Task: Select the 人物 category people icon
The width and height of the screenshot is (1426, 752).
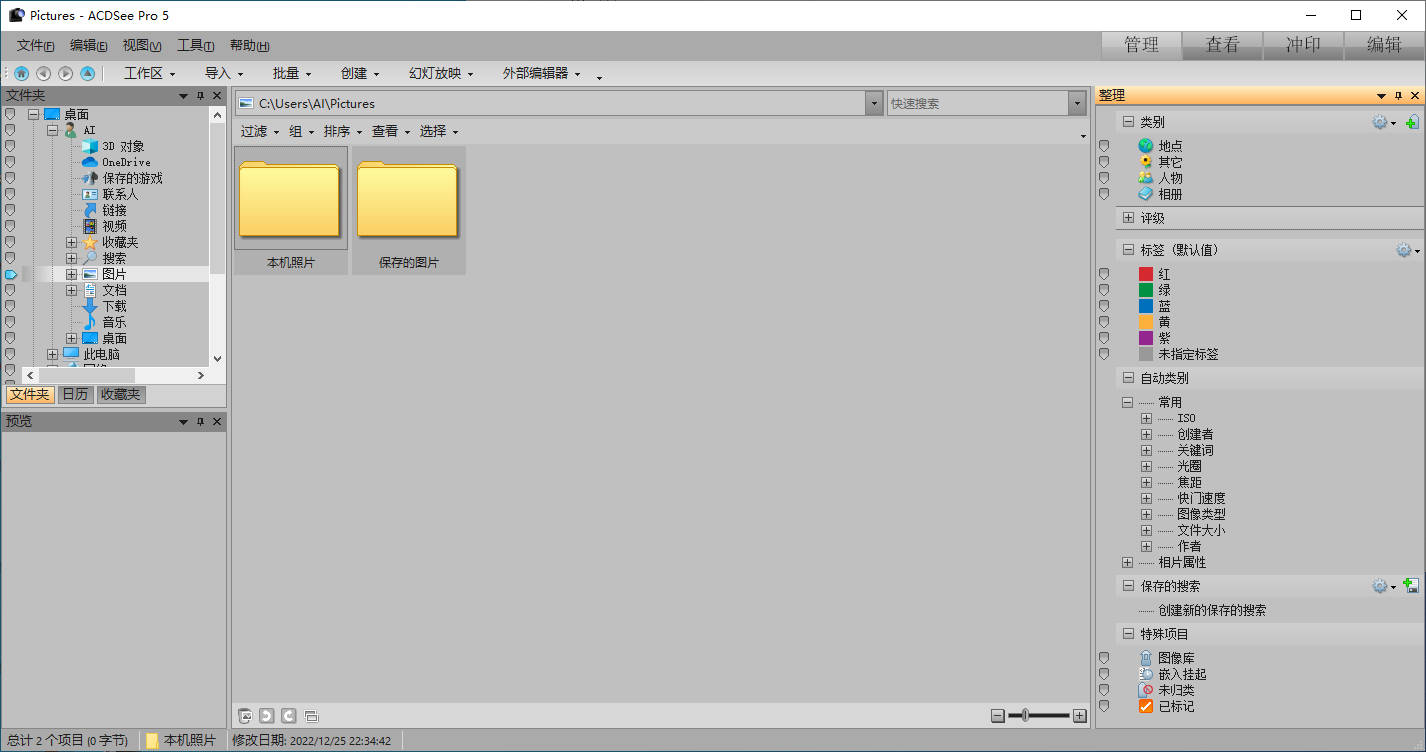Action: [x=1146, y=178]
